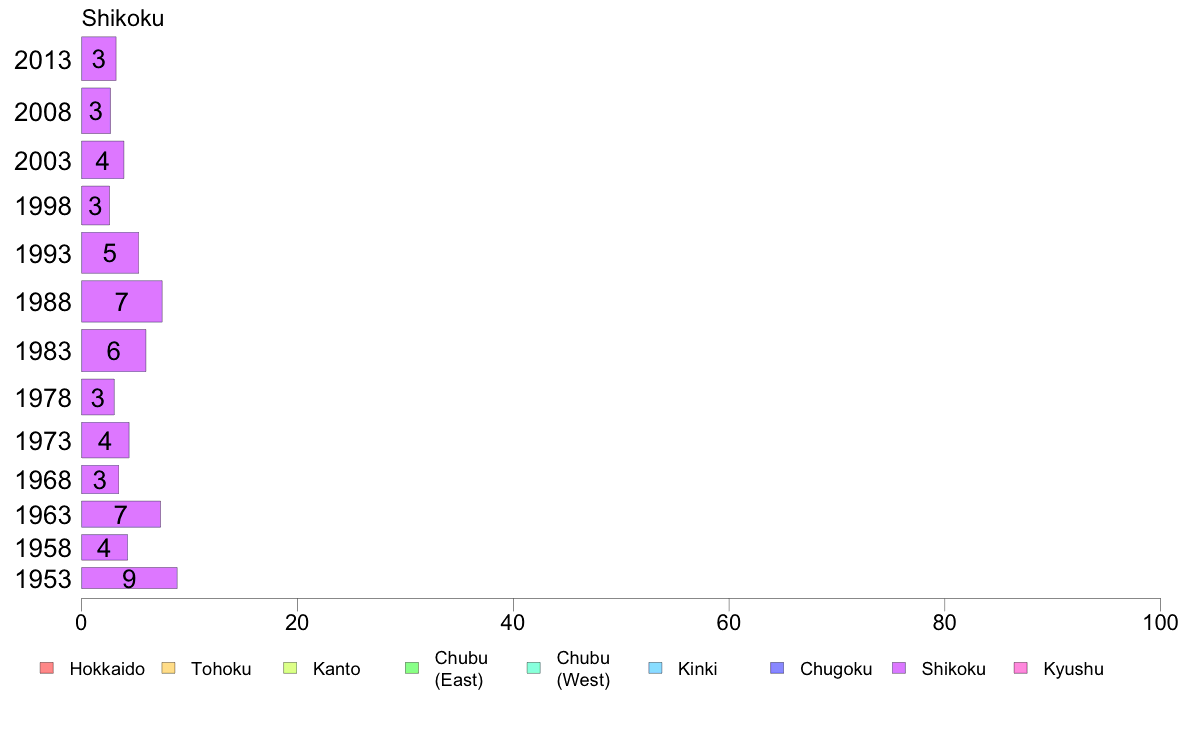Click the Hokkaido legend color swatch
1188x736 pixels.
pos(47,668)
